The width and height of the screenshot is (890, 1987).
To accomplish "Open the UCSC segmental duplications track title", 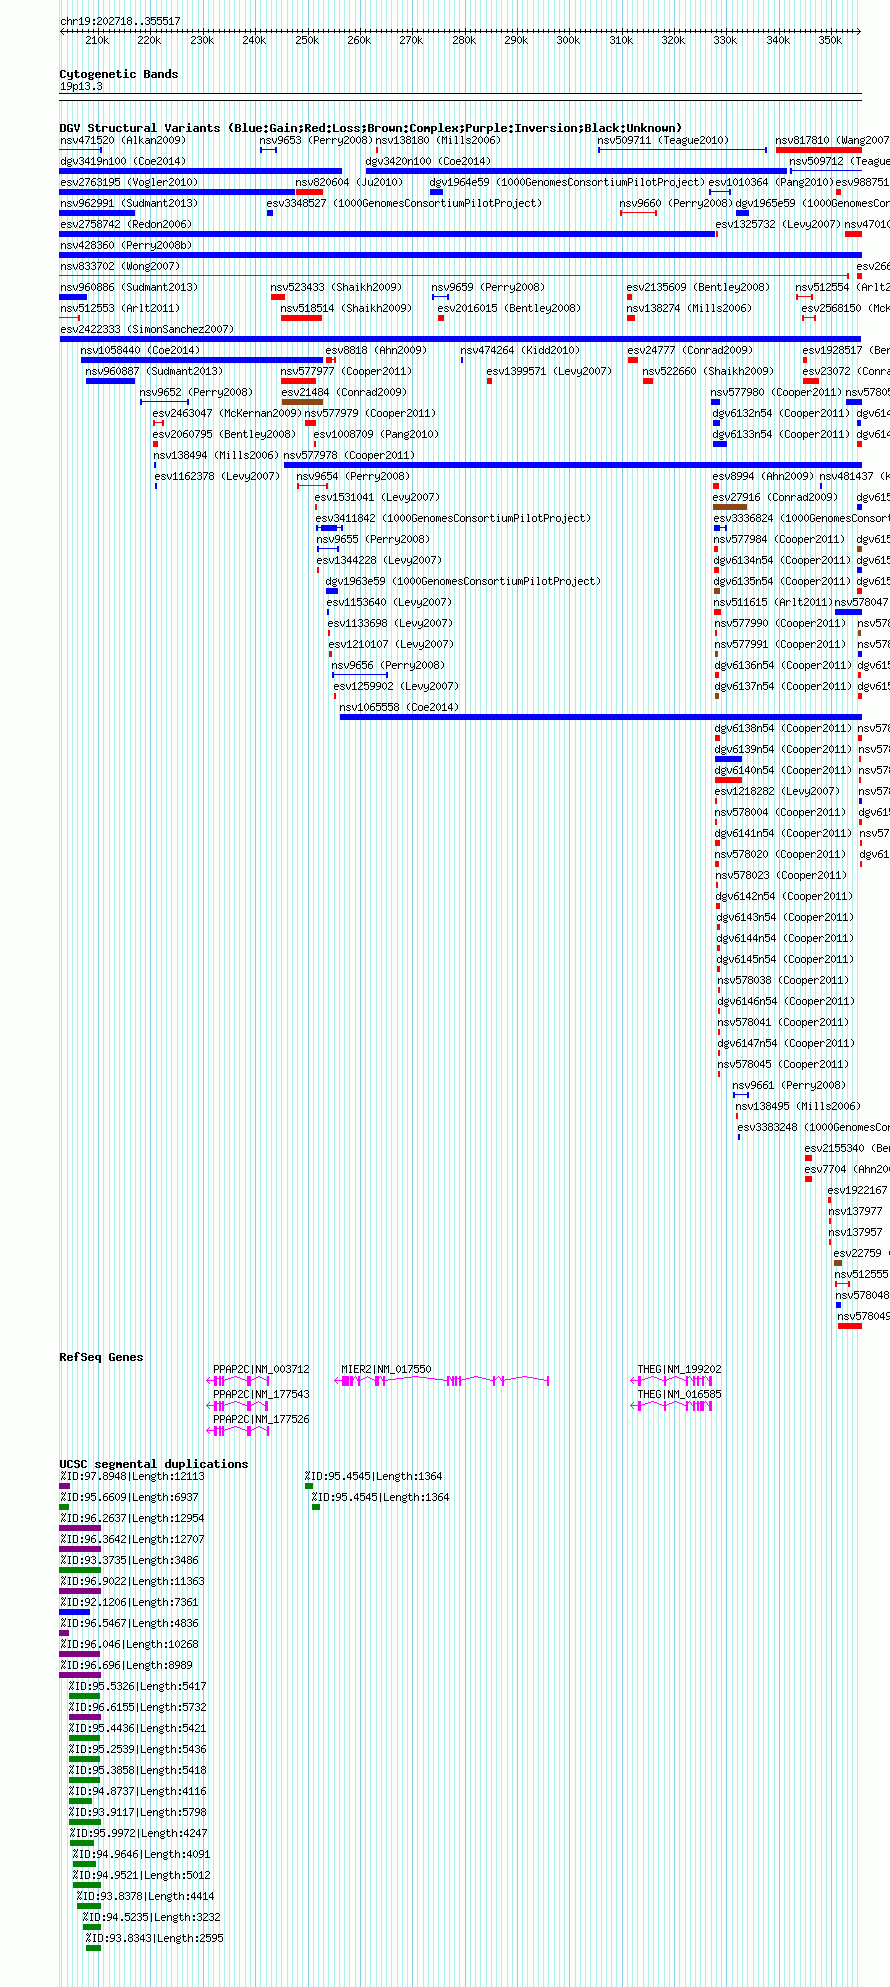I will [x=154, y=1464].
